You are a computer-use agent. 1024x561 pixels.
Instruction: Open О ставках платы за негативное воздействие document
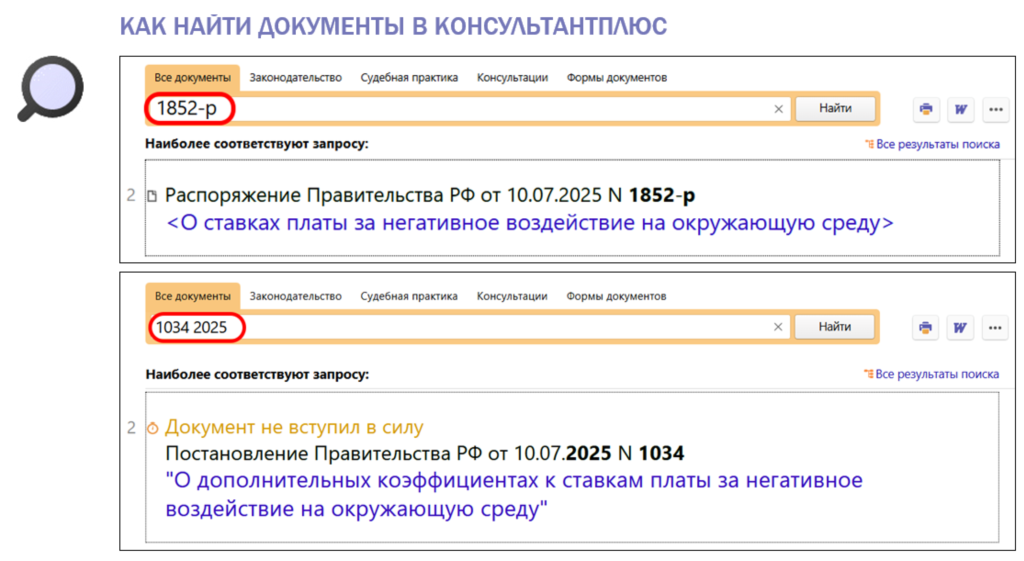[530, 223]
